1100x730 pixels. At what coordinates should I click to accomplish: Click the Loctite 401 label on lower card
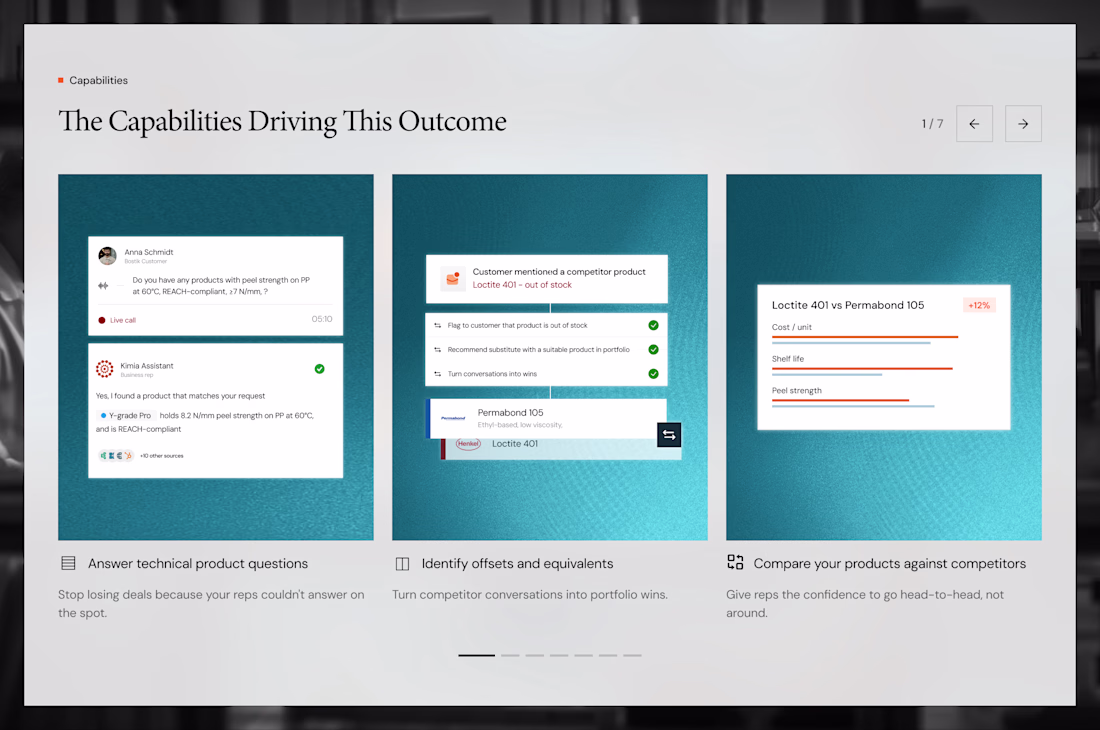[x=515, y=444]
